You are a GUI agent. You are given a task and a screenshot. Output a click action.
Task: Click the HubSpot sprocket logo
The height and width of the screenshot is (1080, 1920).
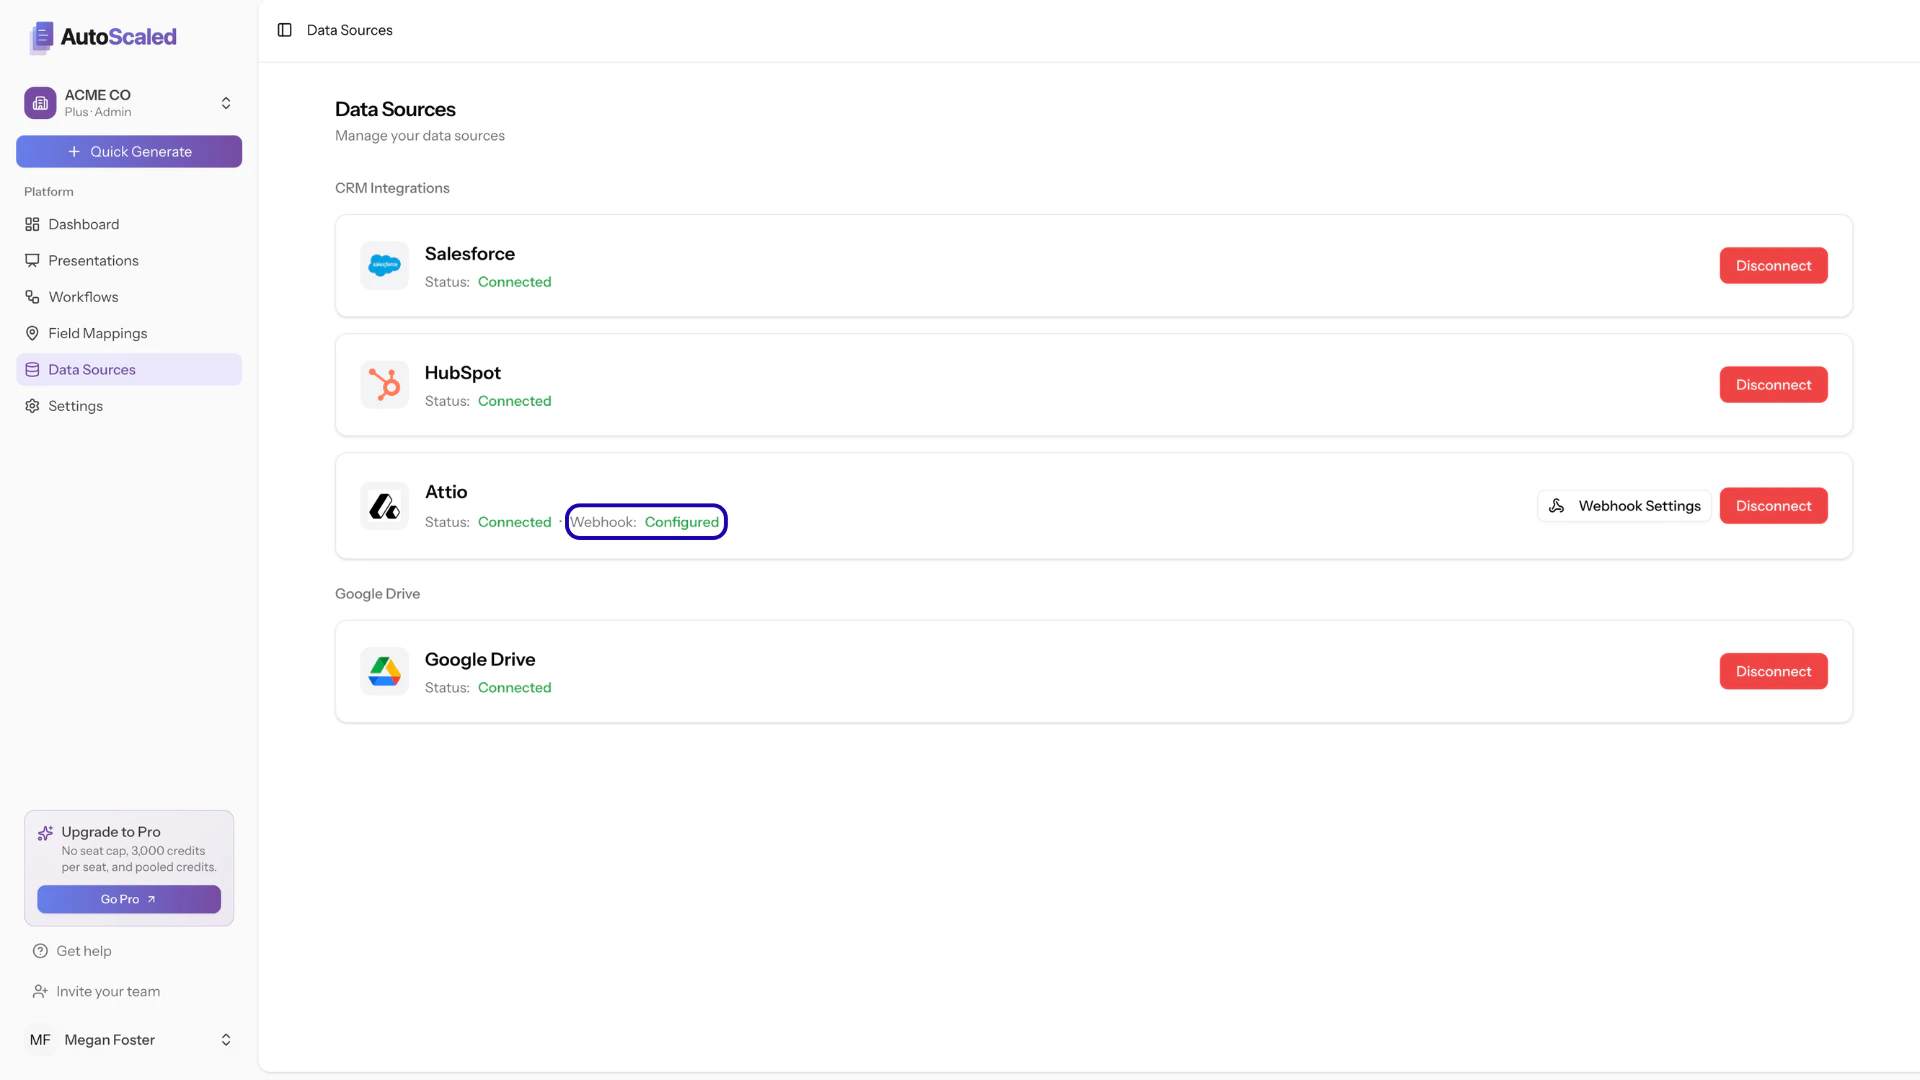point(384,384)
